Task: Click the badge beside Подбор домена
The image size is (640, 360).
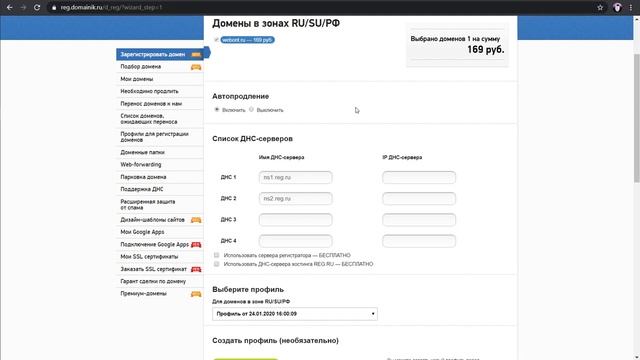Action: coord(196,67)
